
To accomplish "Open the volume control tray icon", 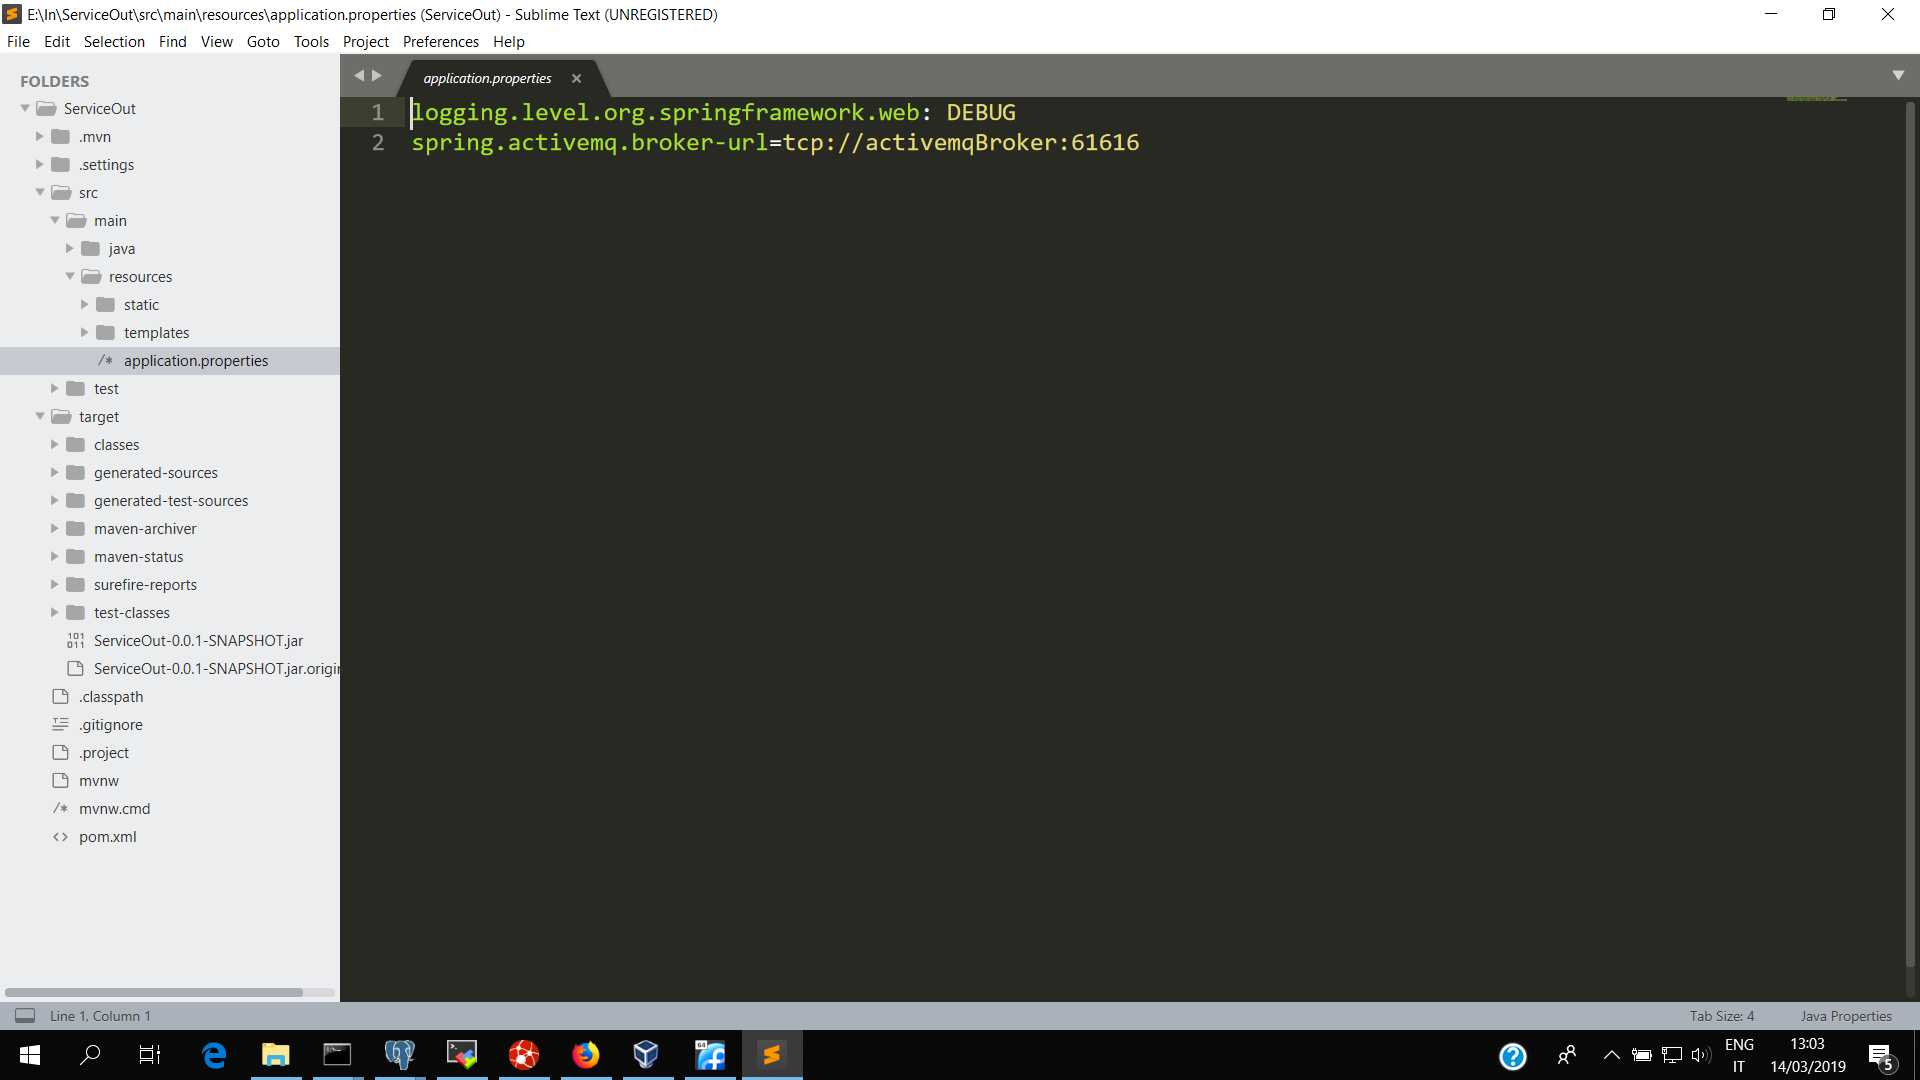I will pyautogui.click(x=1700, y=1055).
